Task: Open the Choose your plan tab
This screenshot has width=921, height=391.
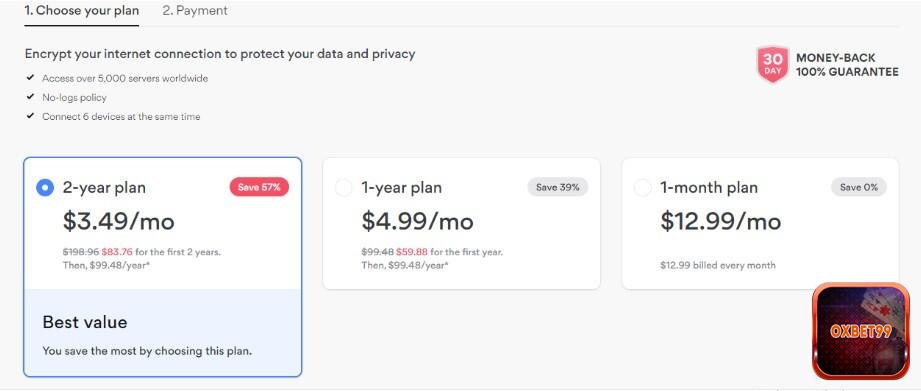Action: tap(82, 11)
